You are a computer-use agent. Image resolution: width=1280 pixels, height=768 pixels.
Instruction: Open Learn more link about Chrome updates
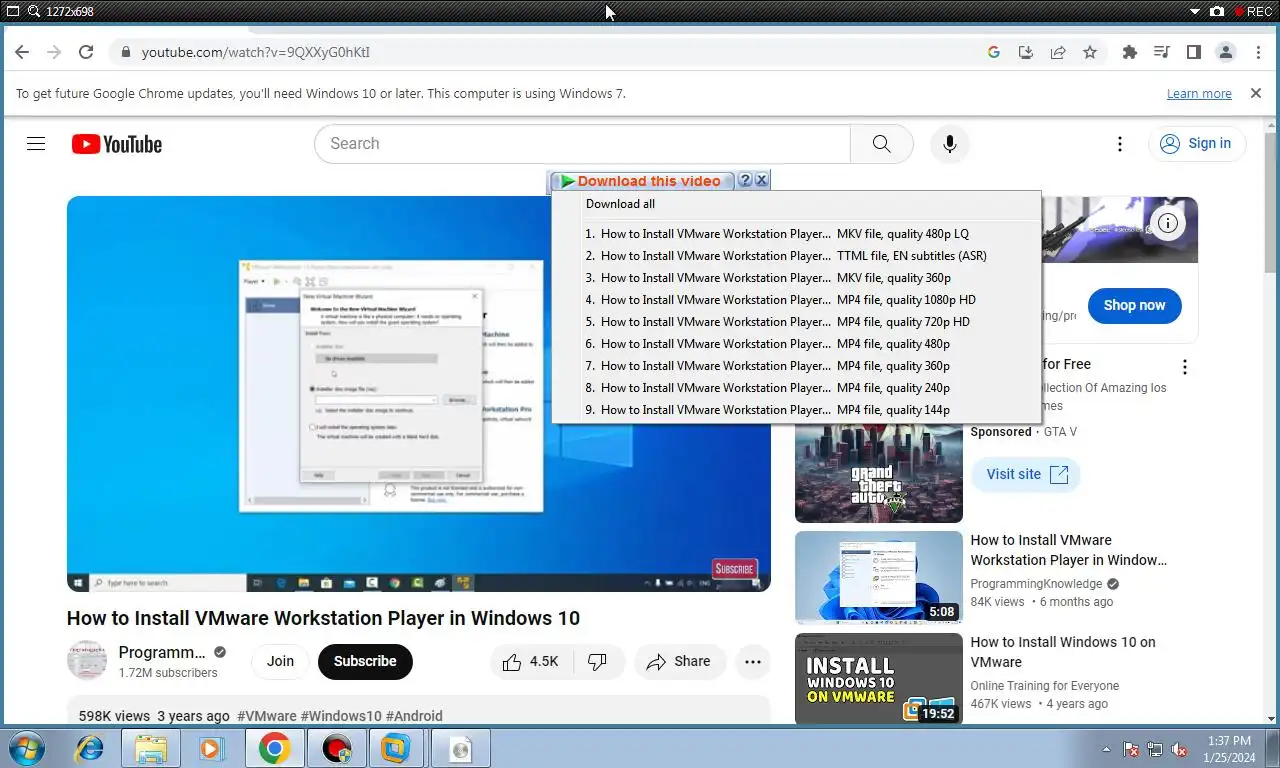1199,93
